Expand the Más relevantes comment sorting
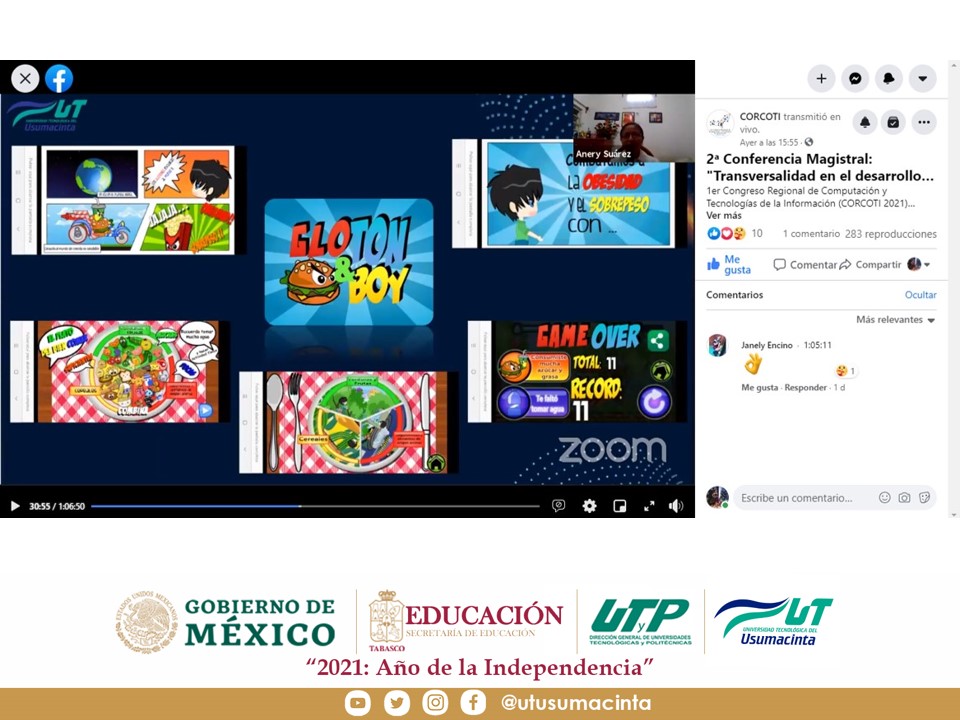Image resolution: width=960 pixels, height=720 pixels. point(895,320)
